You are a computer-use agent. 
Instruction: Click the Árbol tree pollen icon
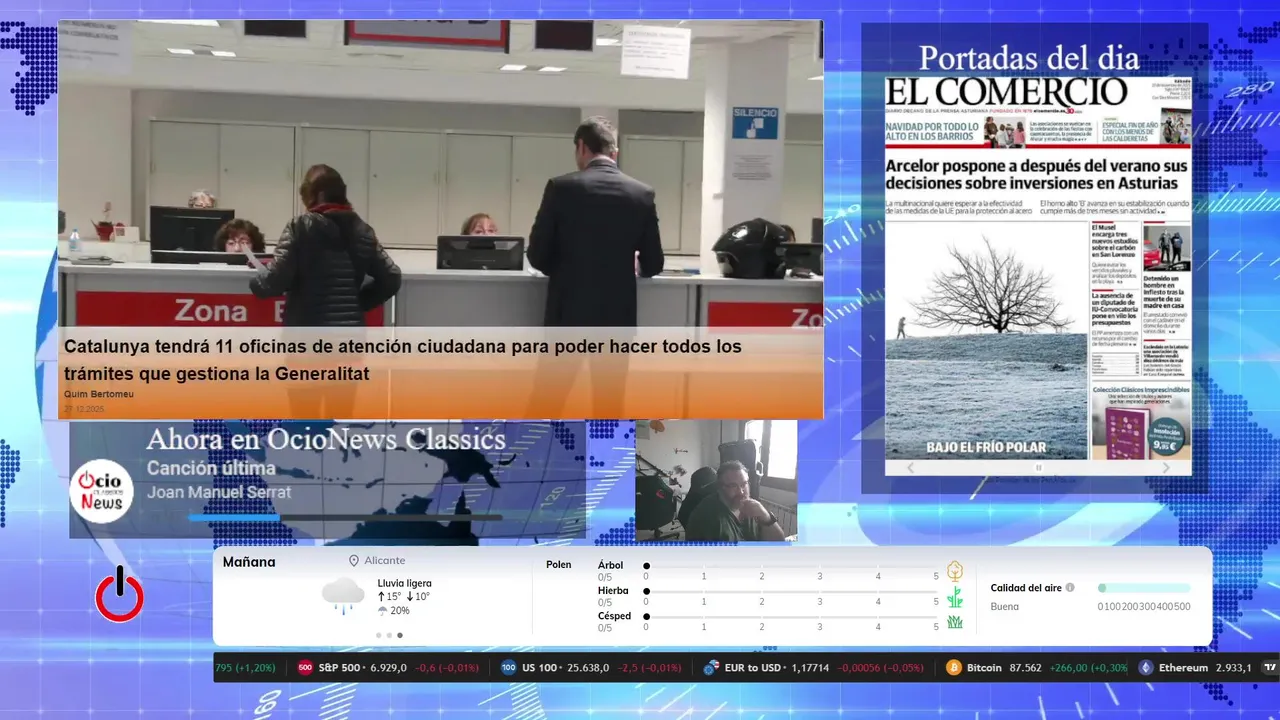[x=955, y=571]
